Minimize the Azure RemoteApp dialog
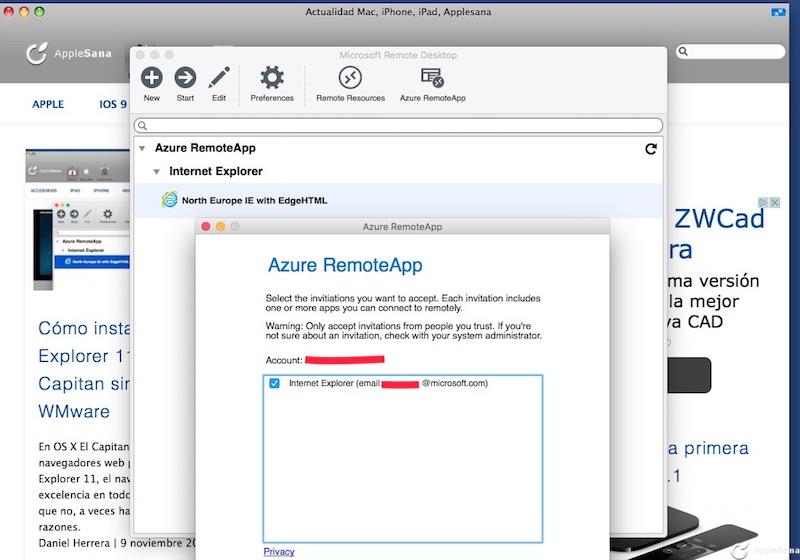This screenshot has height=560, width=800. 220,226
